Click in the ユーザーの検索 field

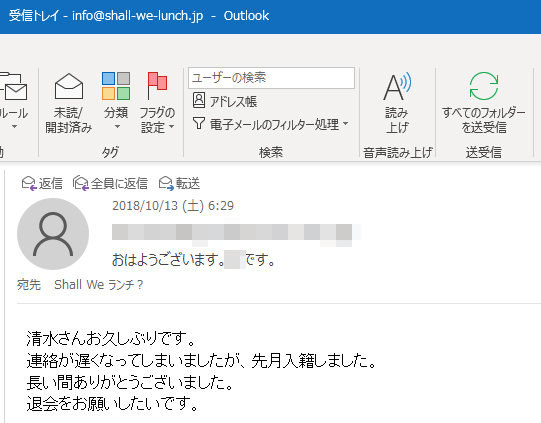272,78
